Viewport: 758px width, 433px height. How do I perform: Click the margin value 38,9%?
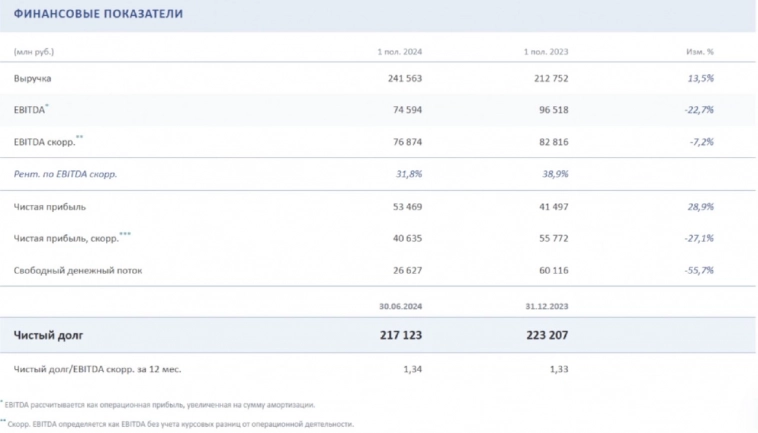554,174
